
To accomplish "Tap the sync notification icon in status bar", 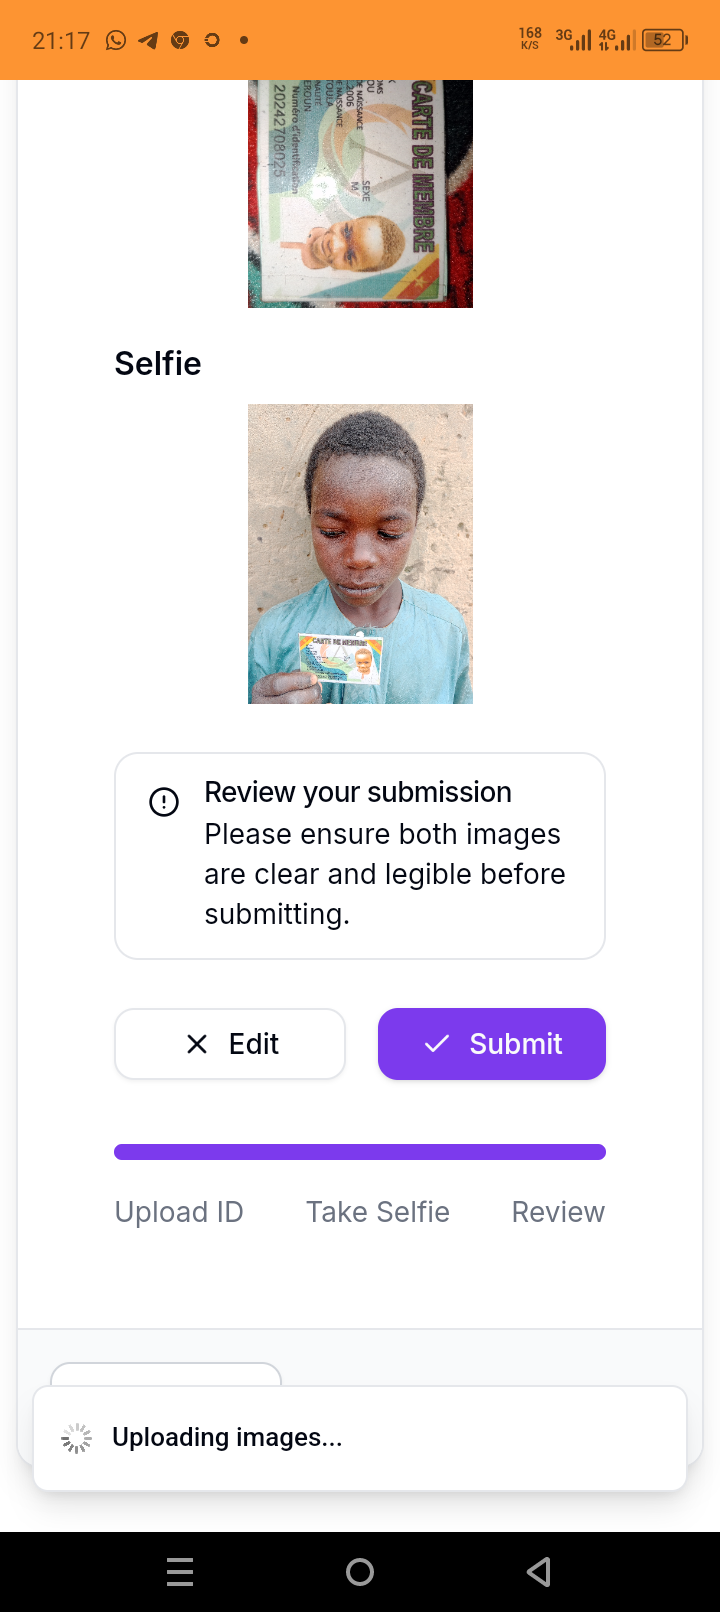I will coord(212,40).
